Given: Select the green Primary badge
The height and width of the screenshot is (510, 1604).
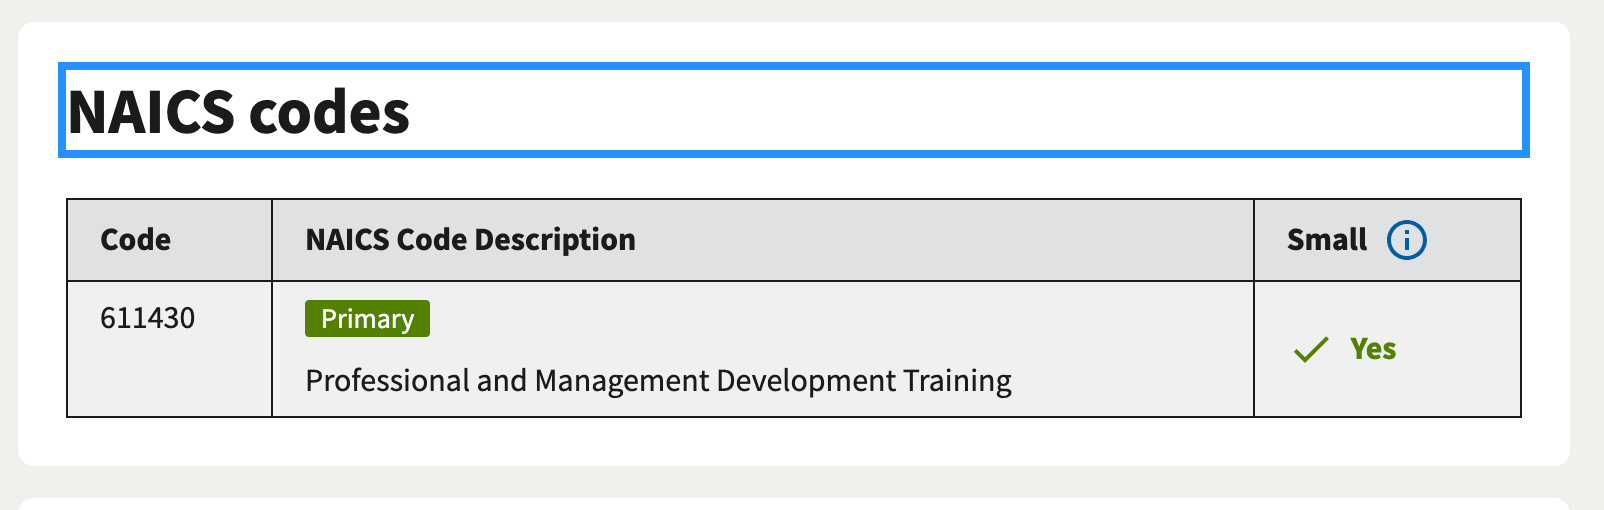Looking at the screenshot, I should point(367,318).
